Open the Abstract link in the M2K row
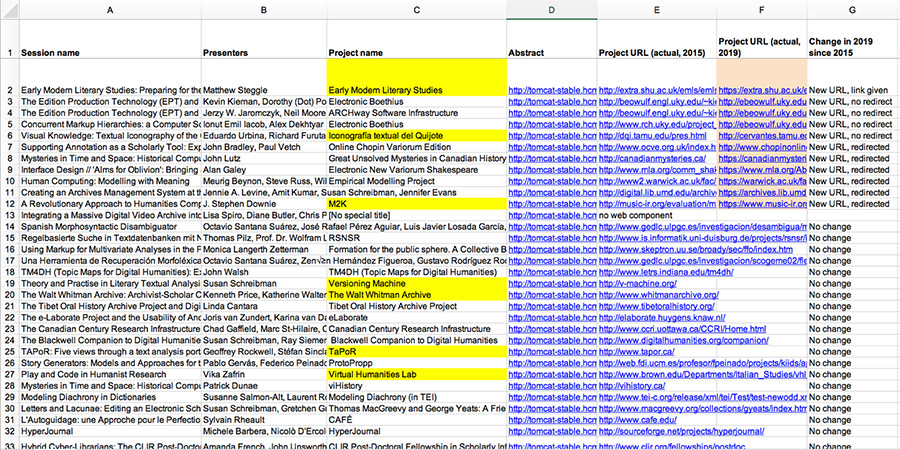The height and width of the screenshot is (450, 900). pos(553,204)
